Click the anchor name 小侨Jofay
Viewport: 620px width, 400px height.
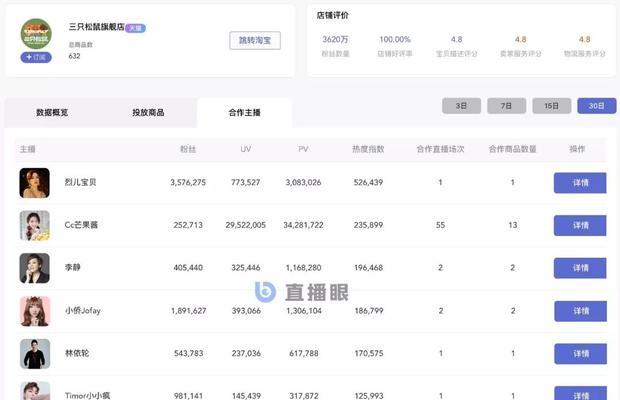[x=83, y=311]
